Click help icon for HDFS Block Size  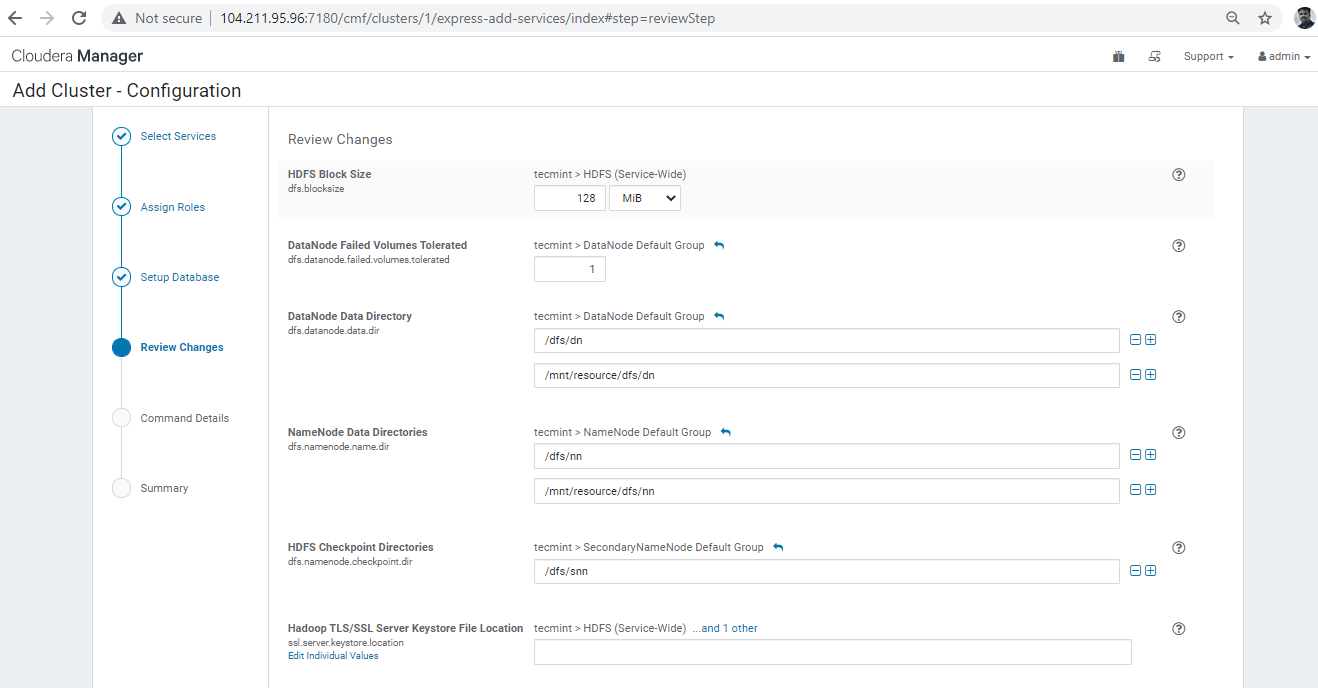tap(1178, 175)
